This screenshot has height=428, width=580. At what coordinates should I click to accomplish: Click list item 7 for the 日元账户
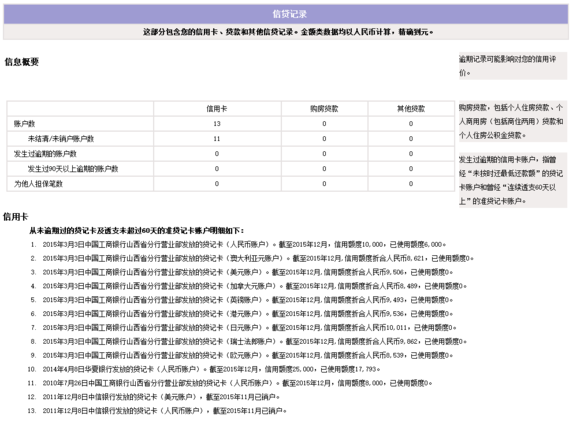(x=243, y=328)
